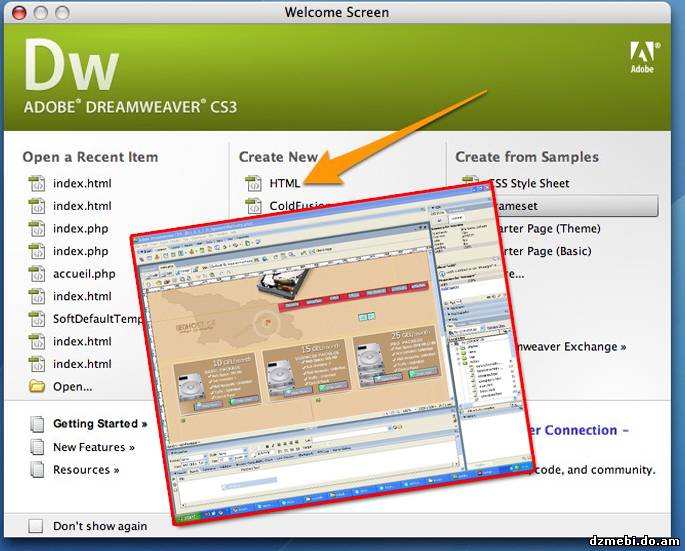This screenshot has height=551, width=685.
Task: Choose Starter Page (Theme) sample
Action: pos(550,229)
